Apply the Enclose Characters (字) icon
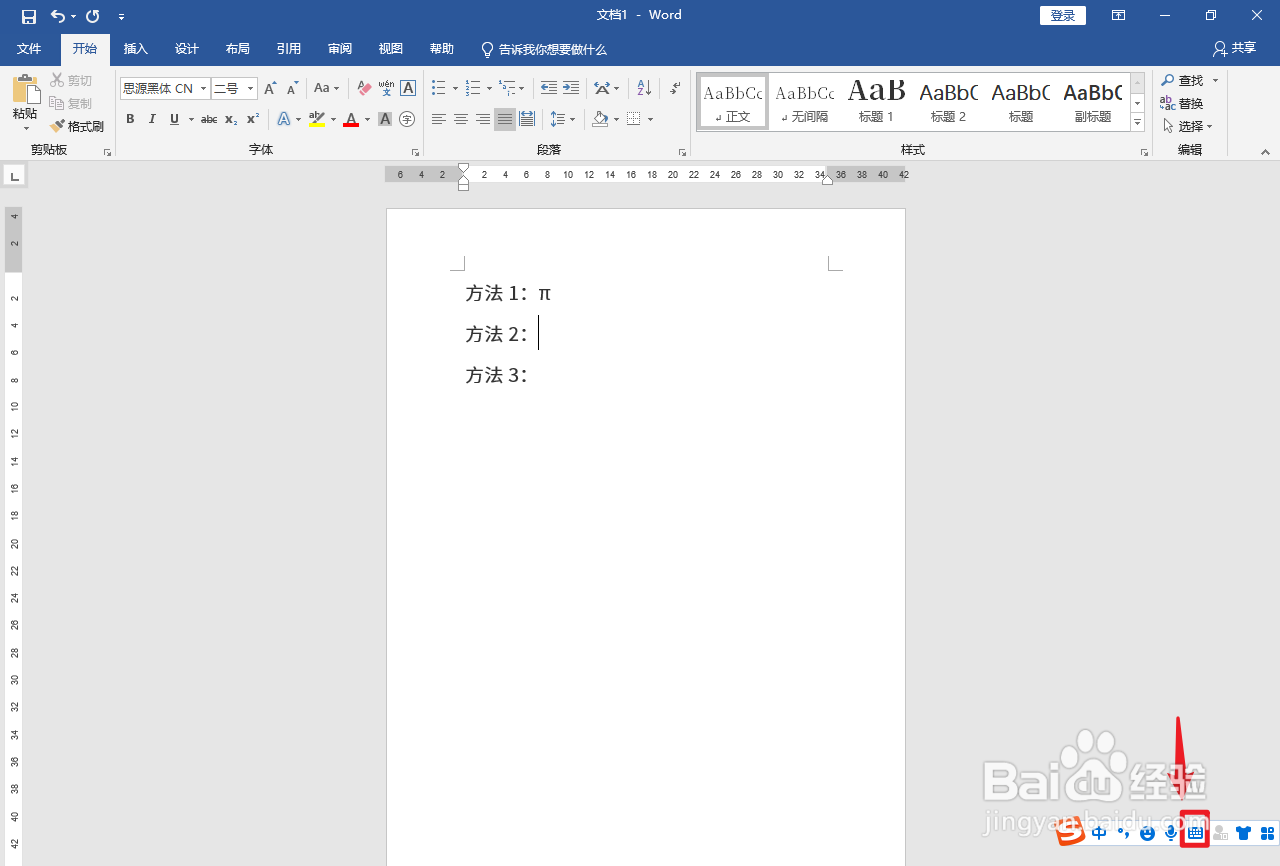Image resolution: width=1280 pixels, height=866 pixels. pyautogui.click(x=407, y=119)
